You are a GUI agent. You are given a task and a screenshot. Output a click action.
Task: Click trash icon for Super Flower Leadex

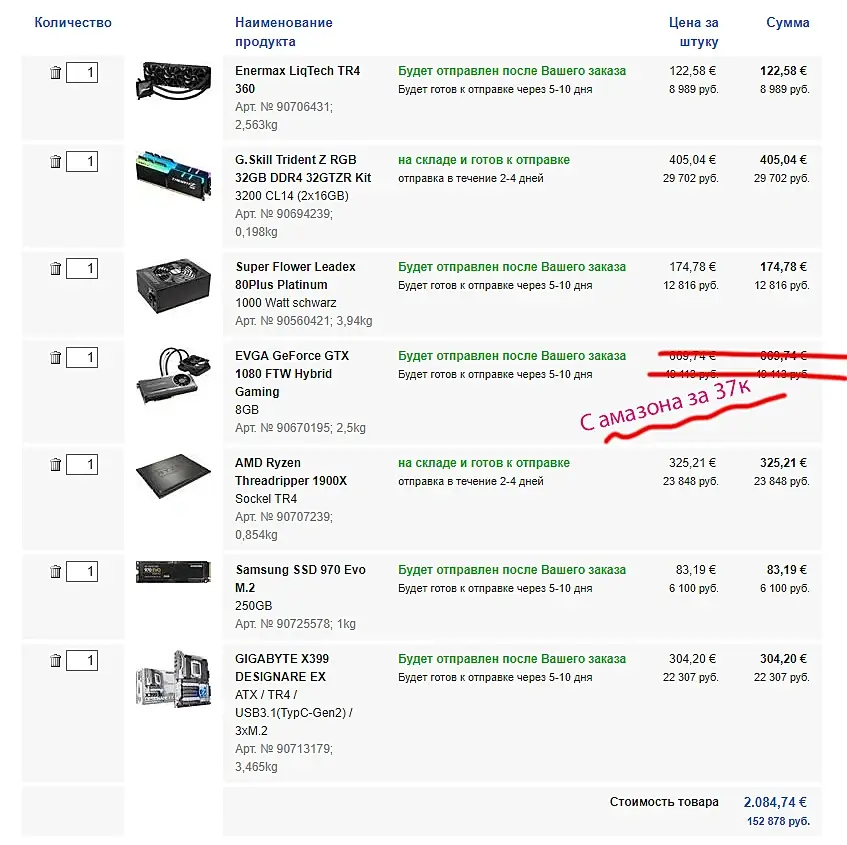56,269
